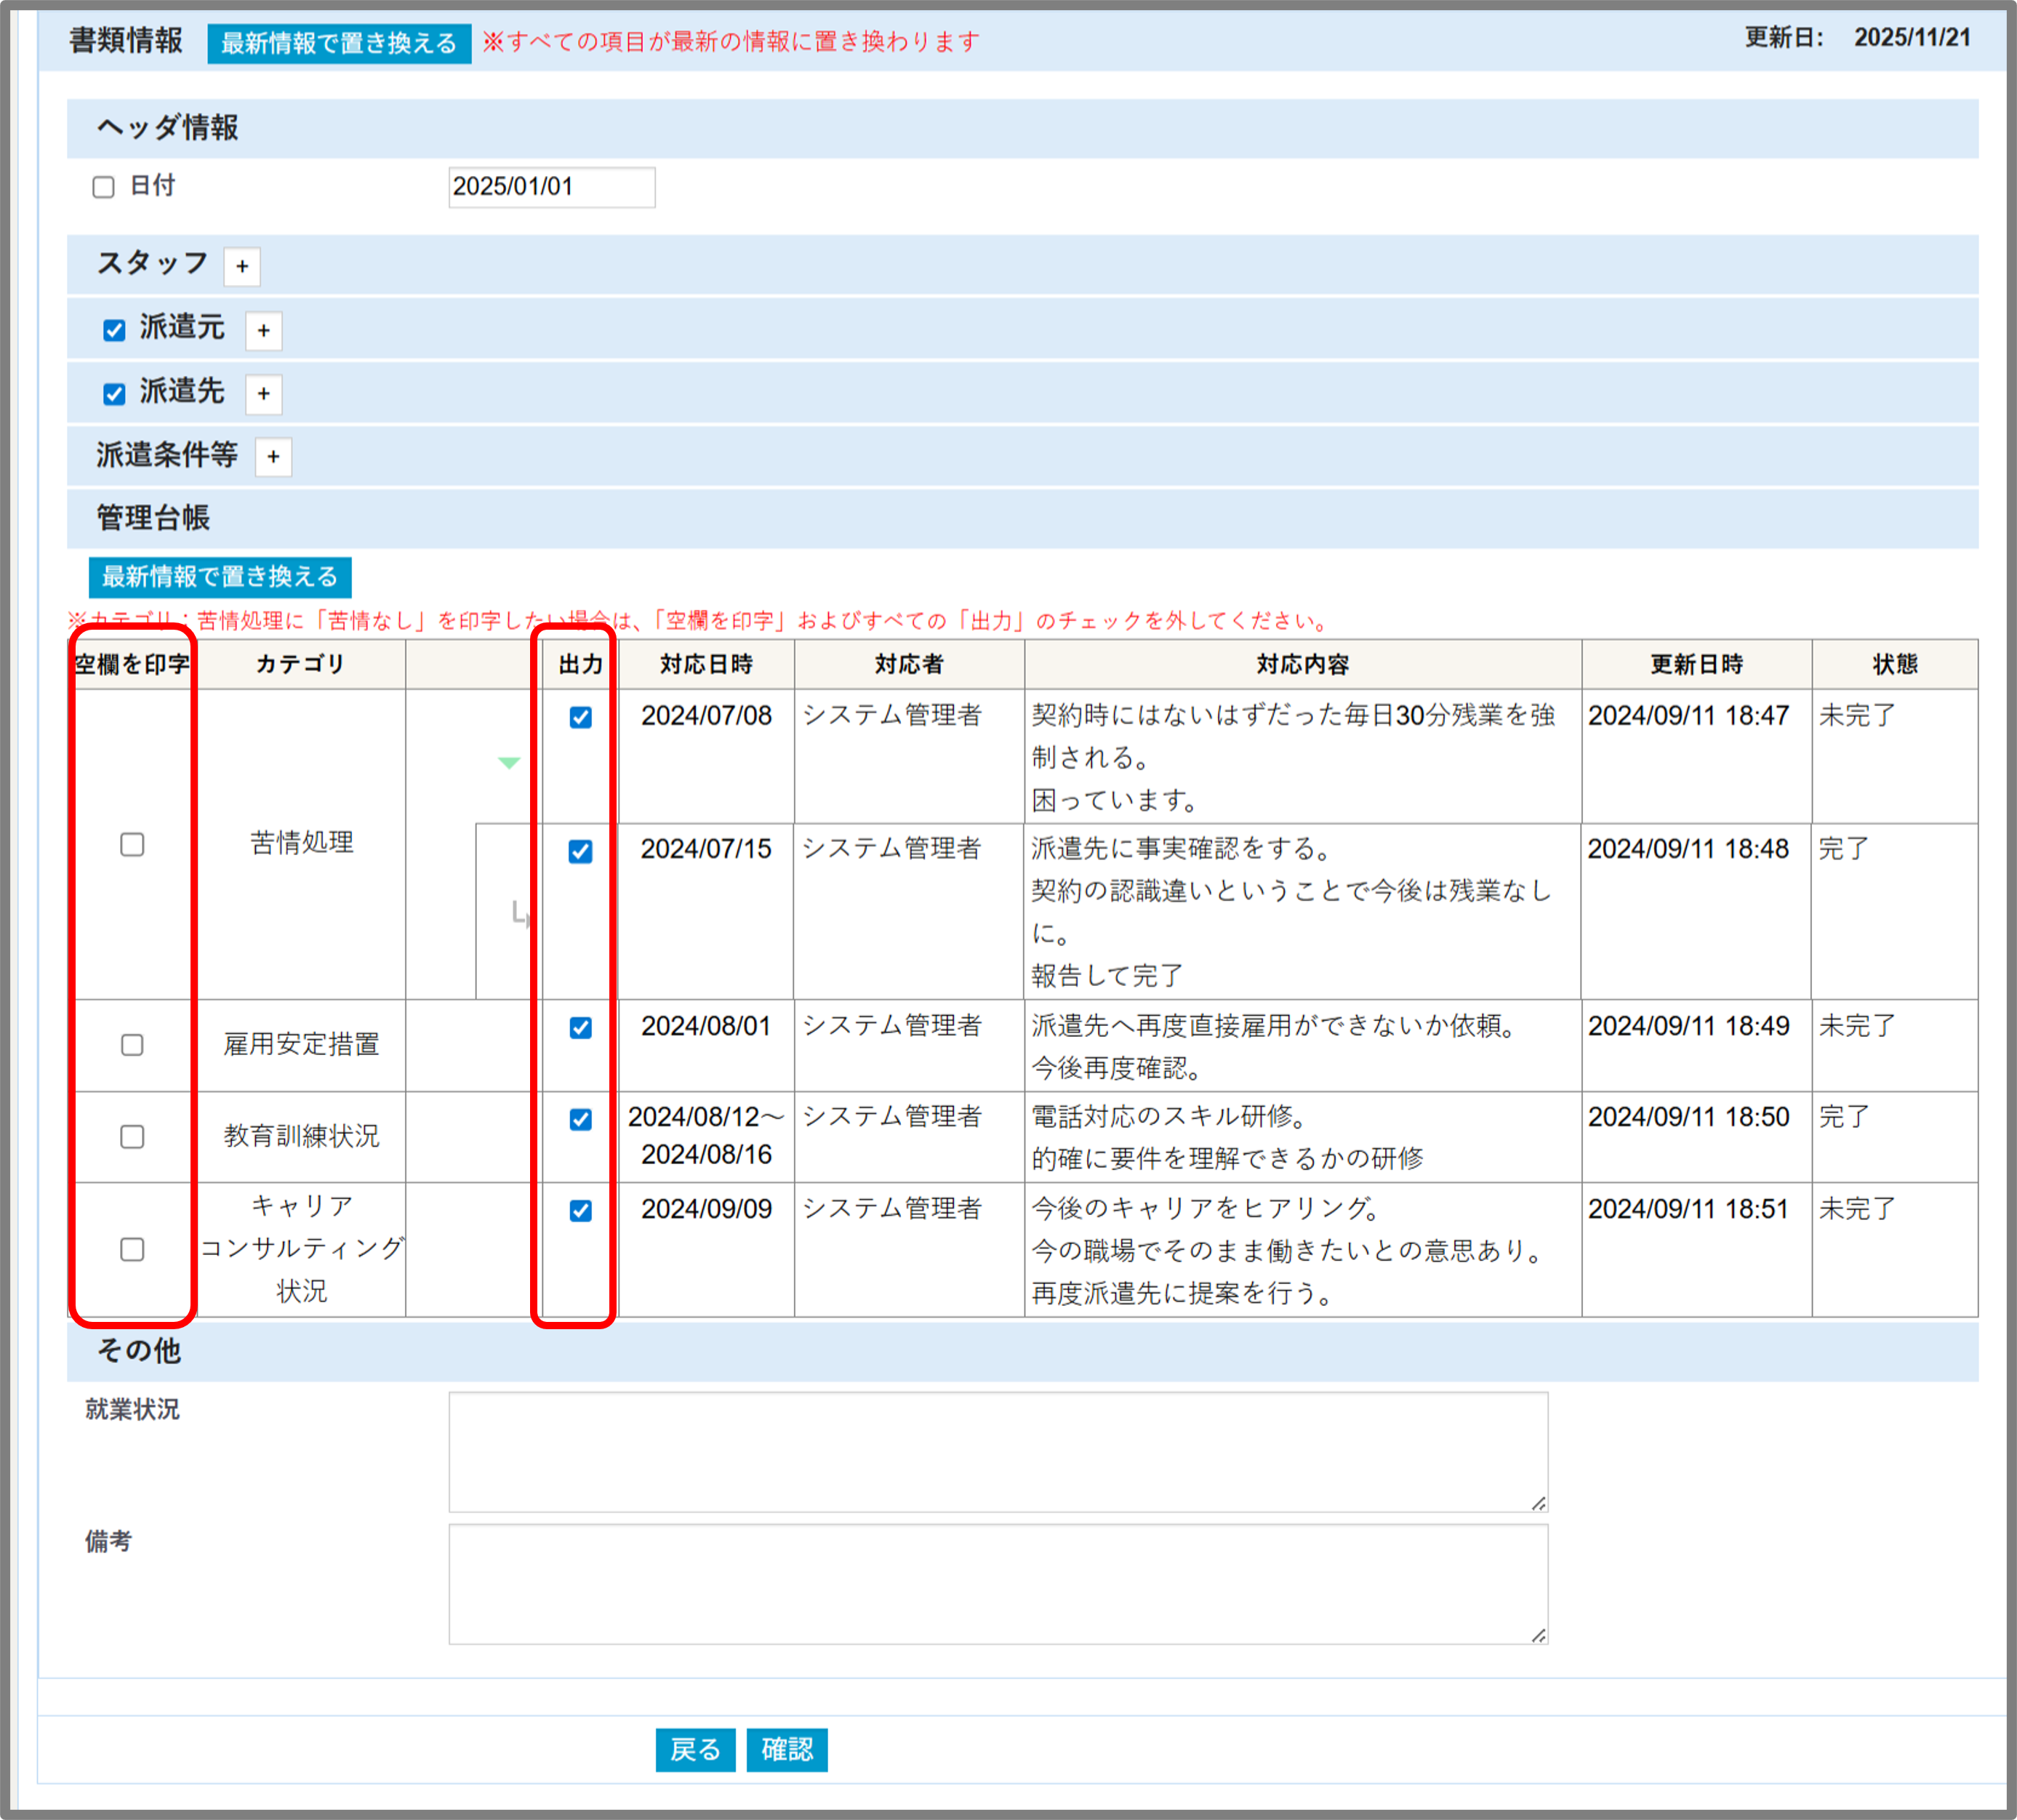
Task: Click the 苦情処理 category cell
Action: 301,843
